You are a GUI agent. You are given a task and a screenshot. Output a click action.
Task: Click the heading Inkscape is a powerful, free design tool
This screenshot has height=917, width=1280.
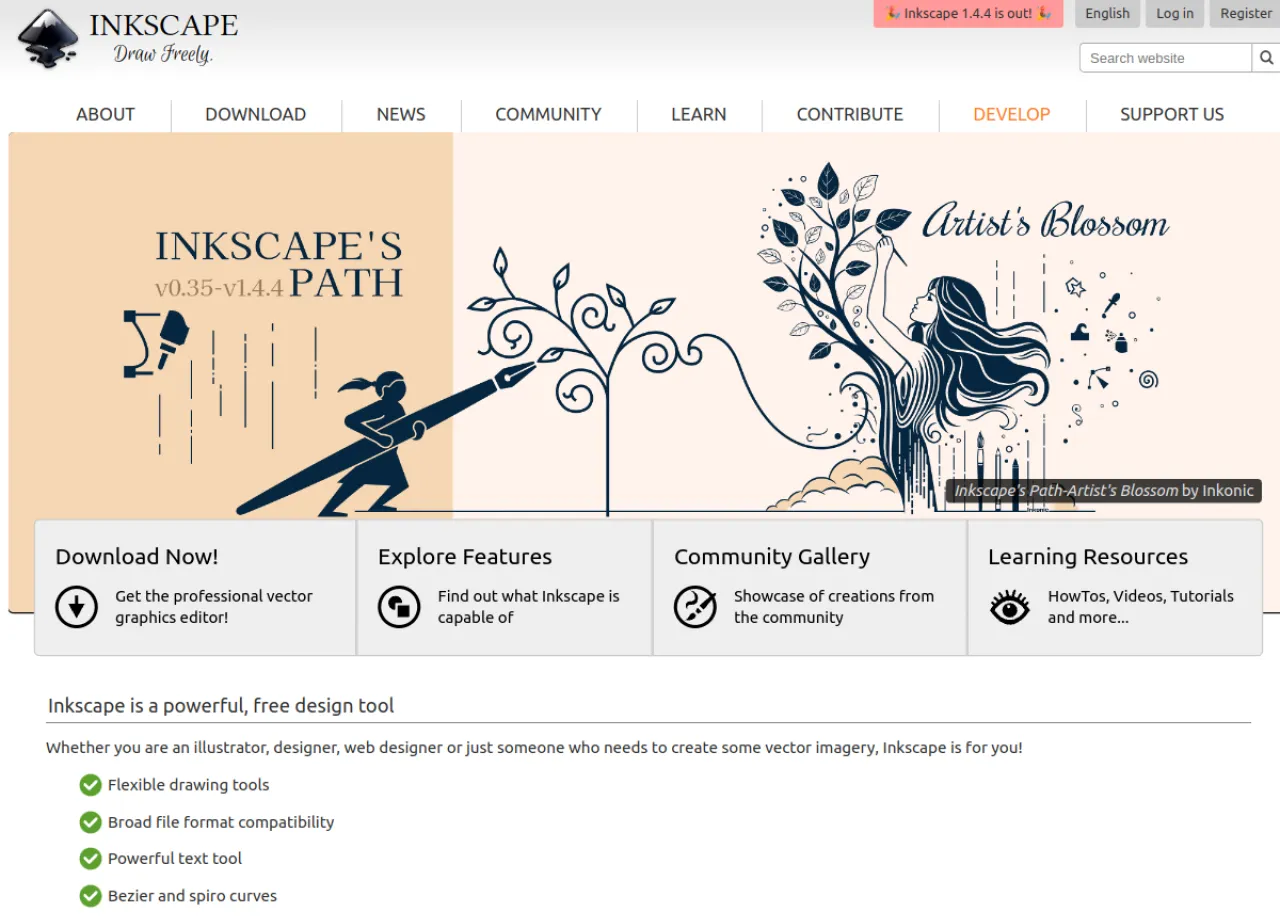pyautogui.click(x=221, y=705)
